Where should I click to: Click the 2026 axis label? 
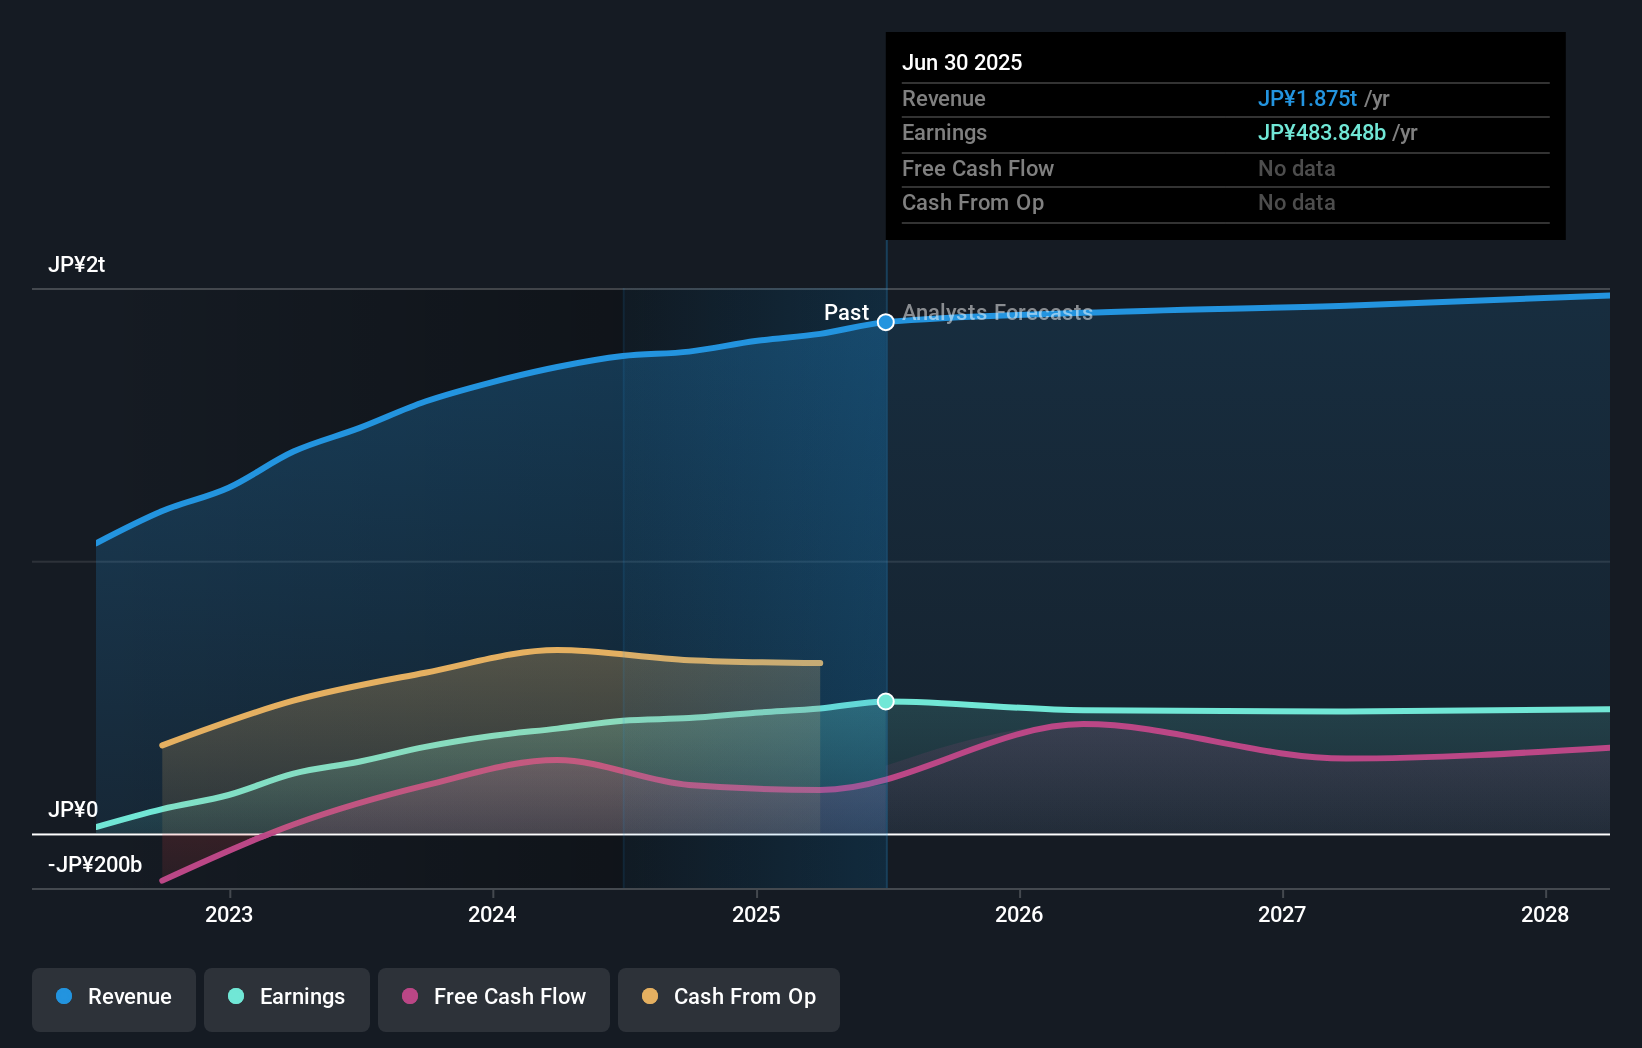(1019, 914)
